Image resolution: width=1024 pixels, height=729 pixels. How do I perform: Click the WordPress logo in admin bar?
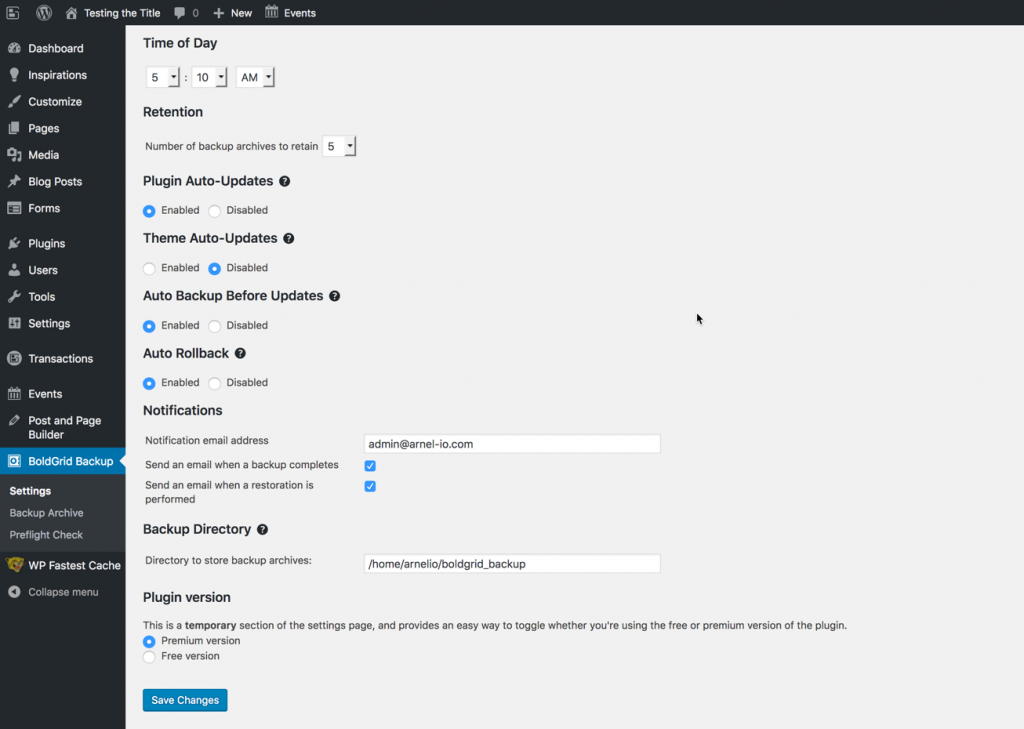click(x=42, y=12)
